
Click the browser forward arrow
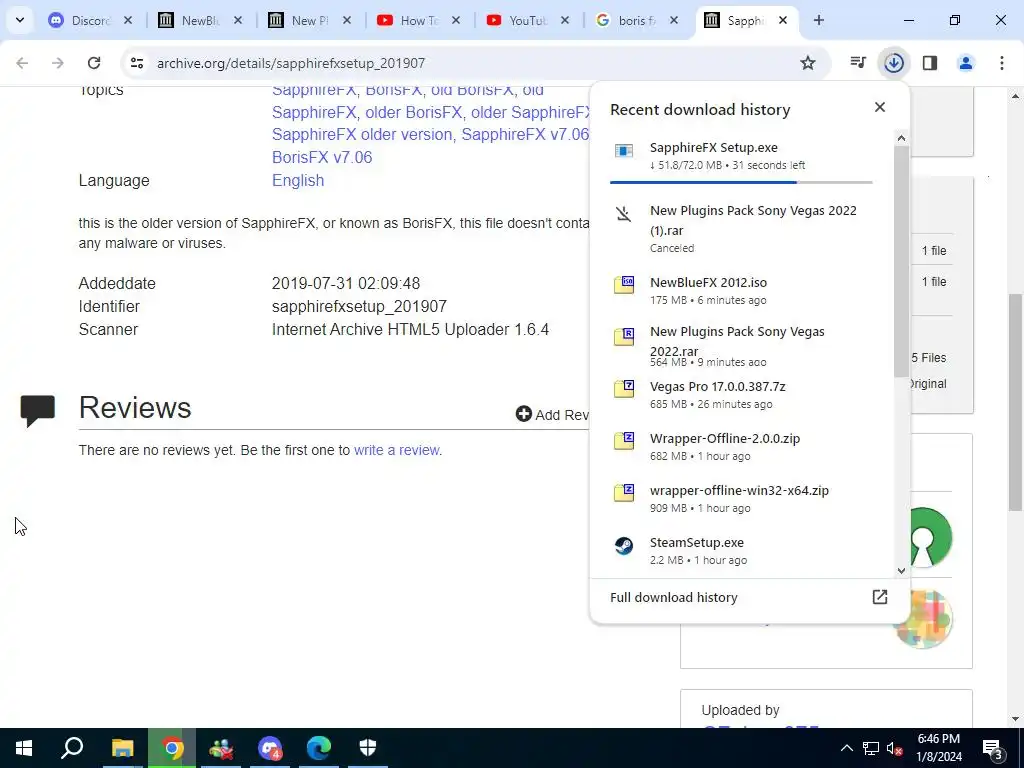pos(58,63)
